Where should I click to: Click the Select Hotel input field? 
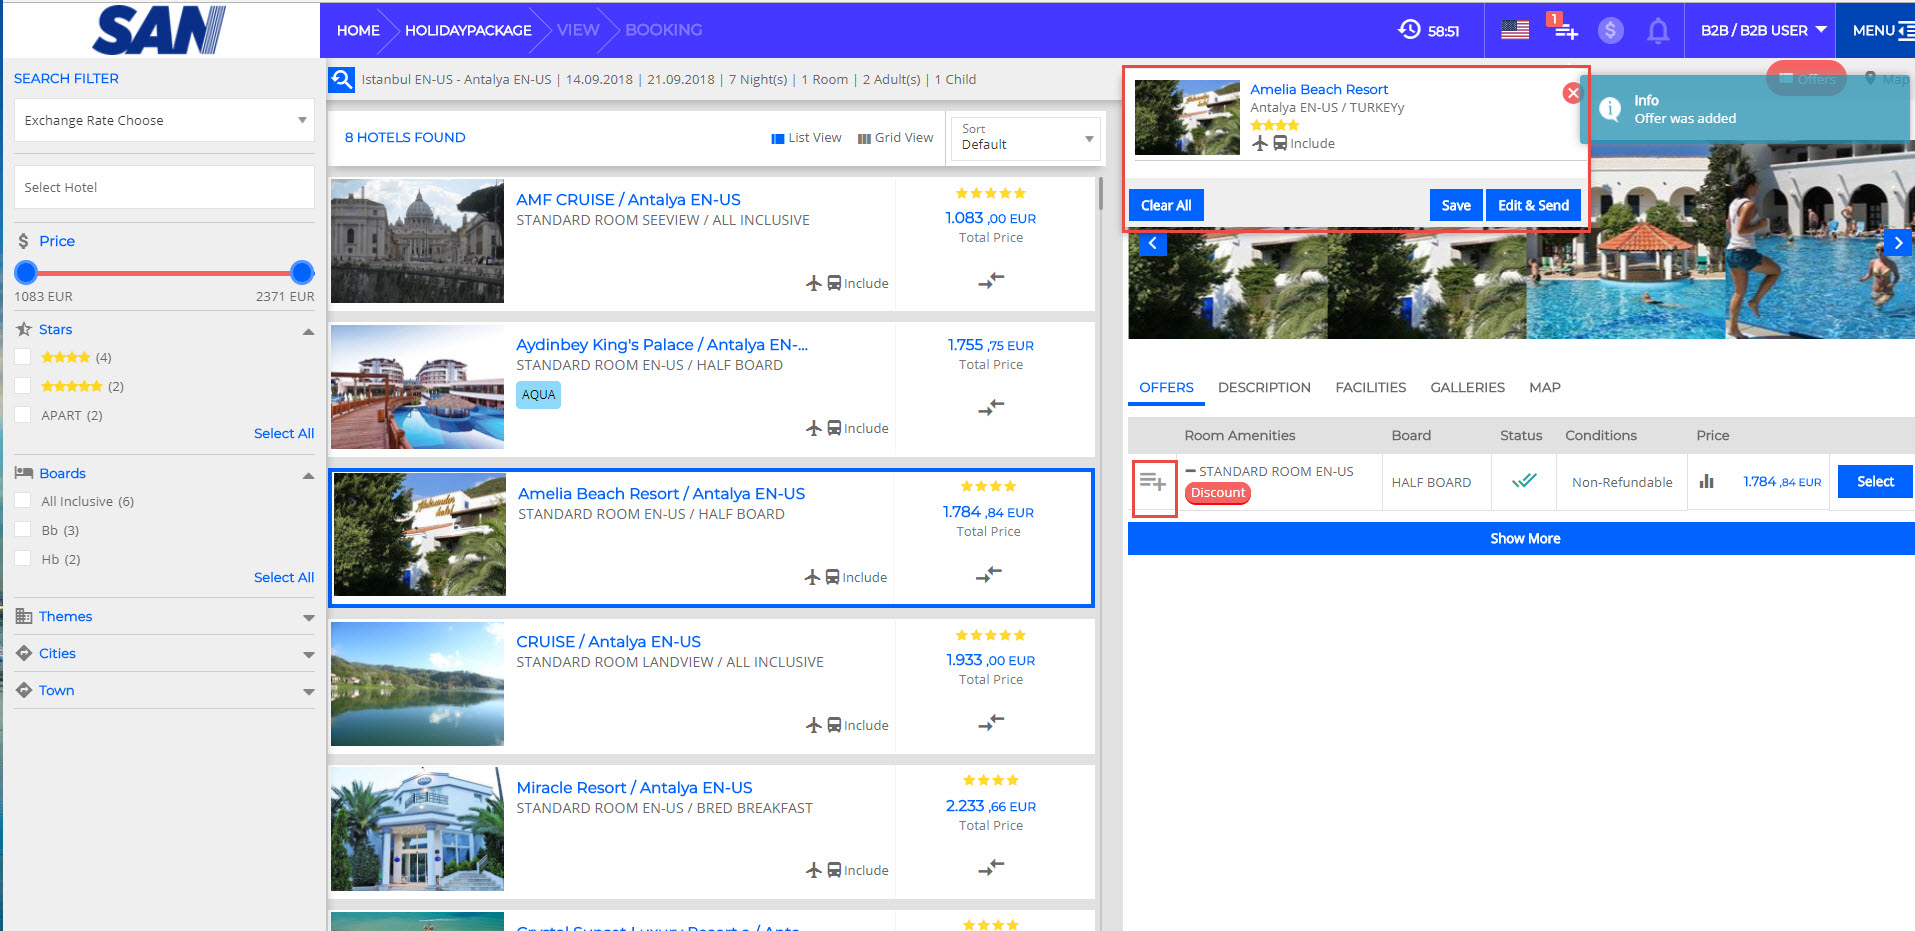(x=164, y=187)
